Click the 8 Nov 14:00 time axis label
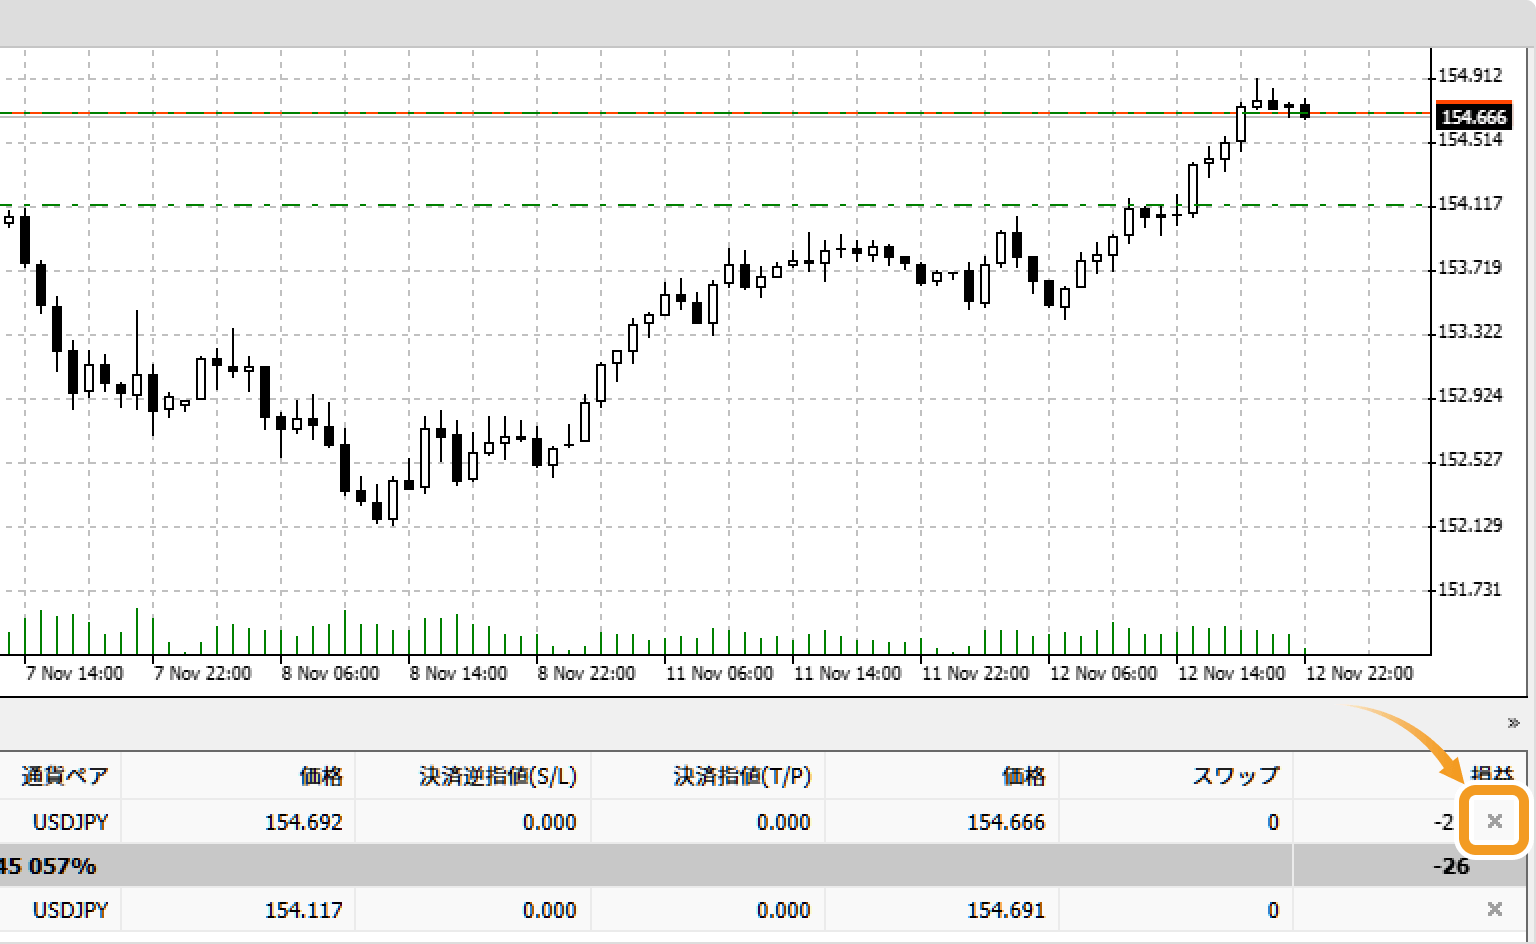Screen dimensions: 1536x944 (x=459, y=674)
